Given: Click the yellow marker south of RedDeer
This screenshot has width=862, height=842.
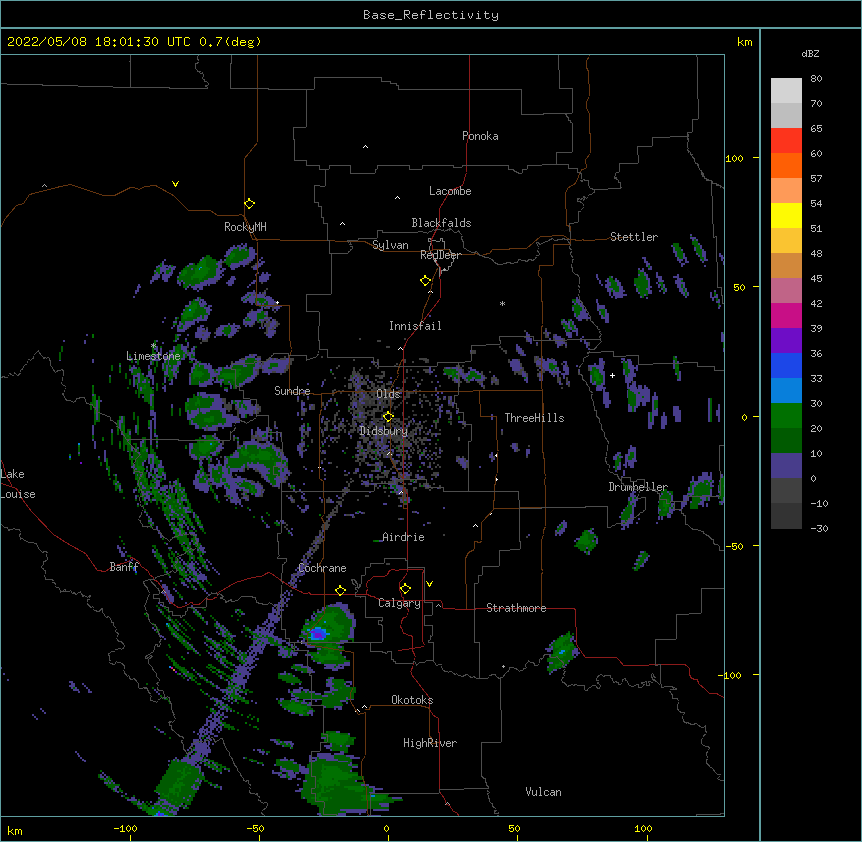Looking at the screenshot, I should (426, 281).
